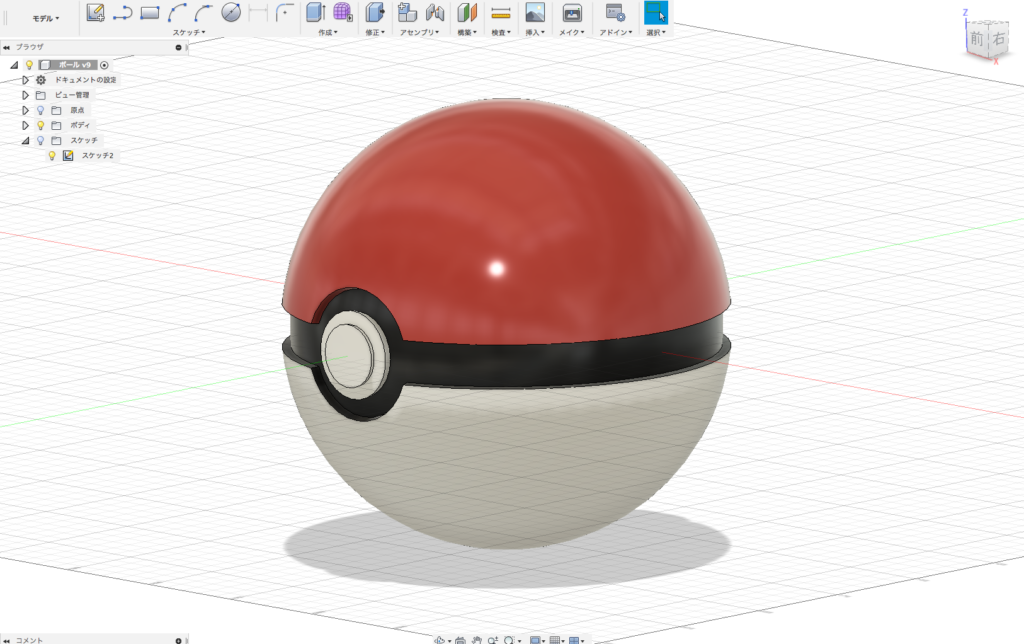Select the Line sketch tool
Viewport: 1024px width, 644px height.
click(x=123, y=13)
